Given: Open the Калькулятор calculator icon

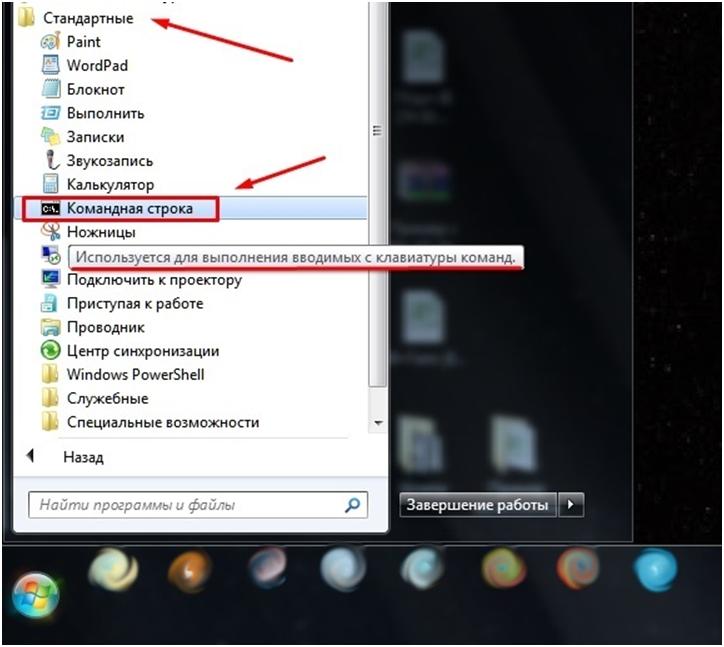Looking at the screenshot, I should [x=50, y=185].
